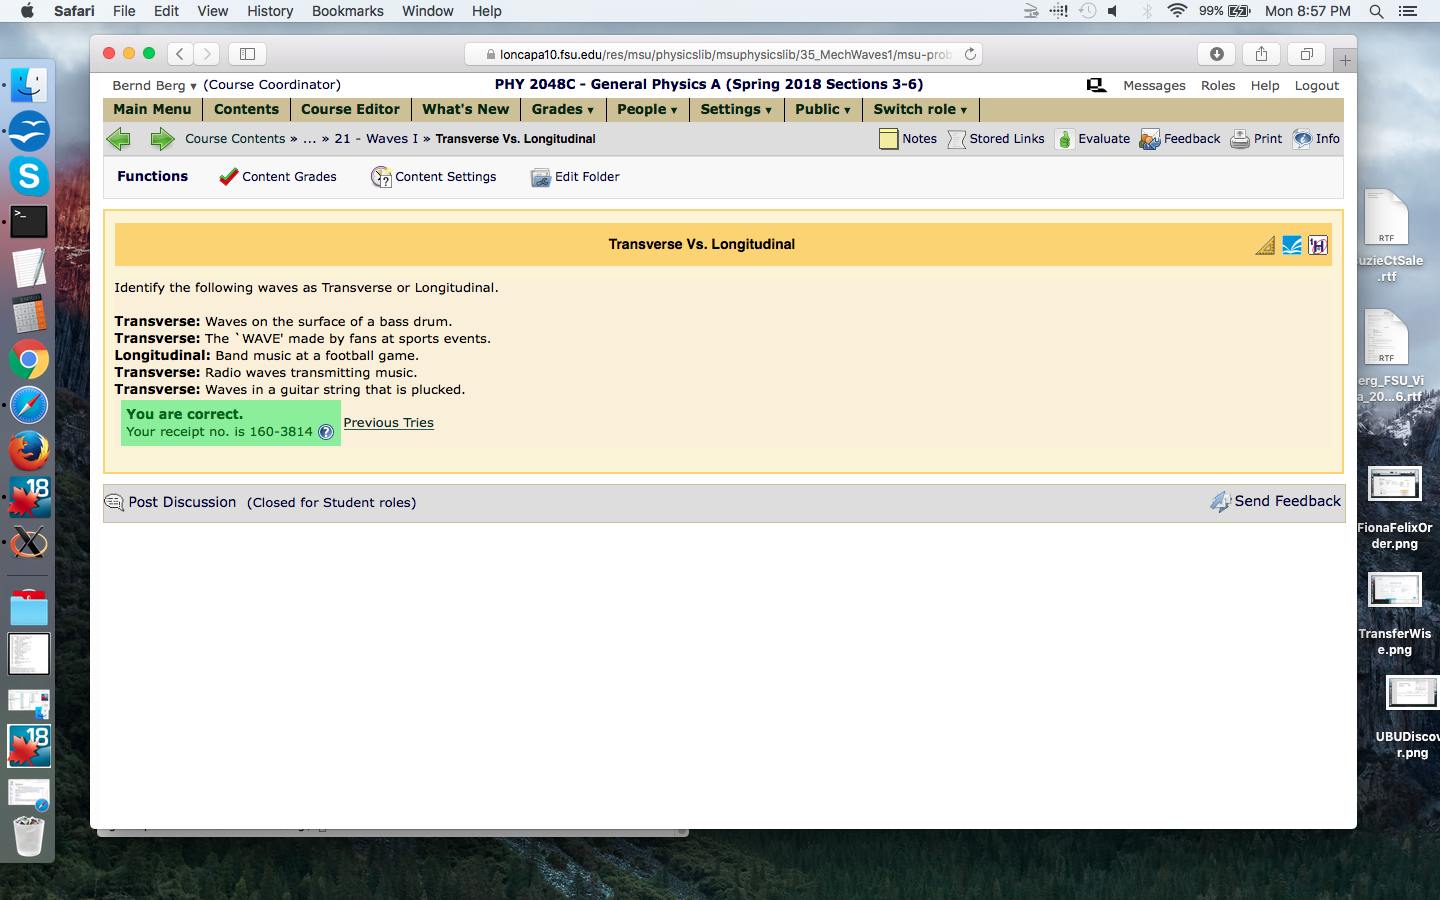
Task: Open What's New menu item
Action: pos(466,109)
